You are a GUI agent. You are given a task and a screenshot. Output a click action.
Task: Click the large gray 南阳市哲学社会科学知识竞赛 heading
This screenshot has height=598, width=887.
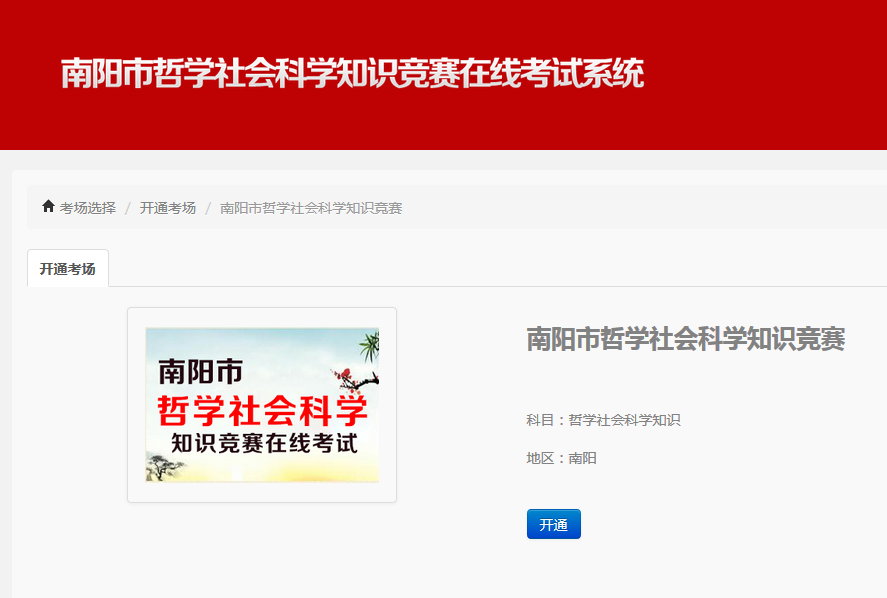point(685,340)
